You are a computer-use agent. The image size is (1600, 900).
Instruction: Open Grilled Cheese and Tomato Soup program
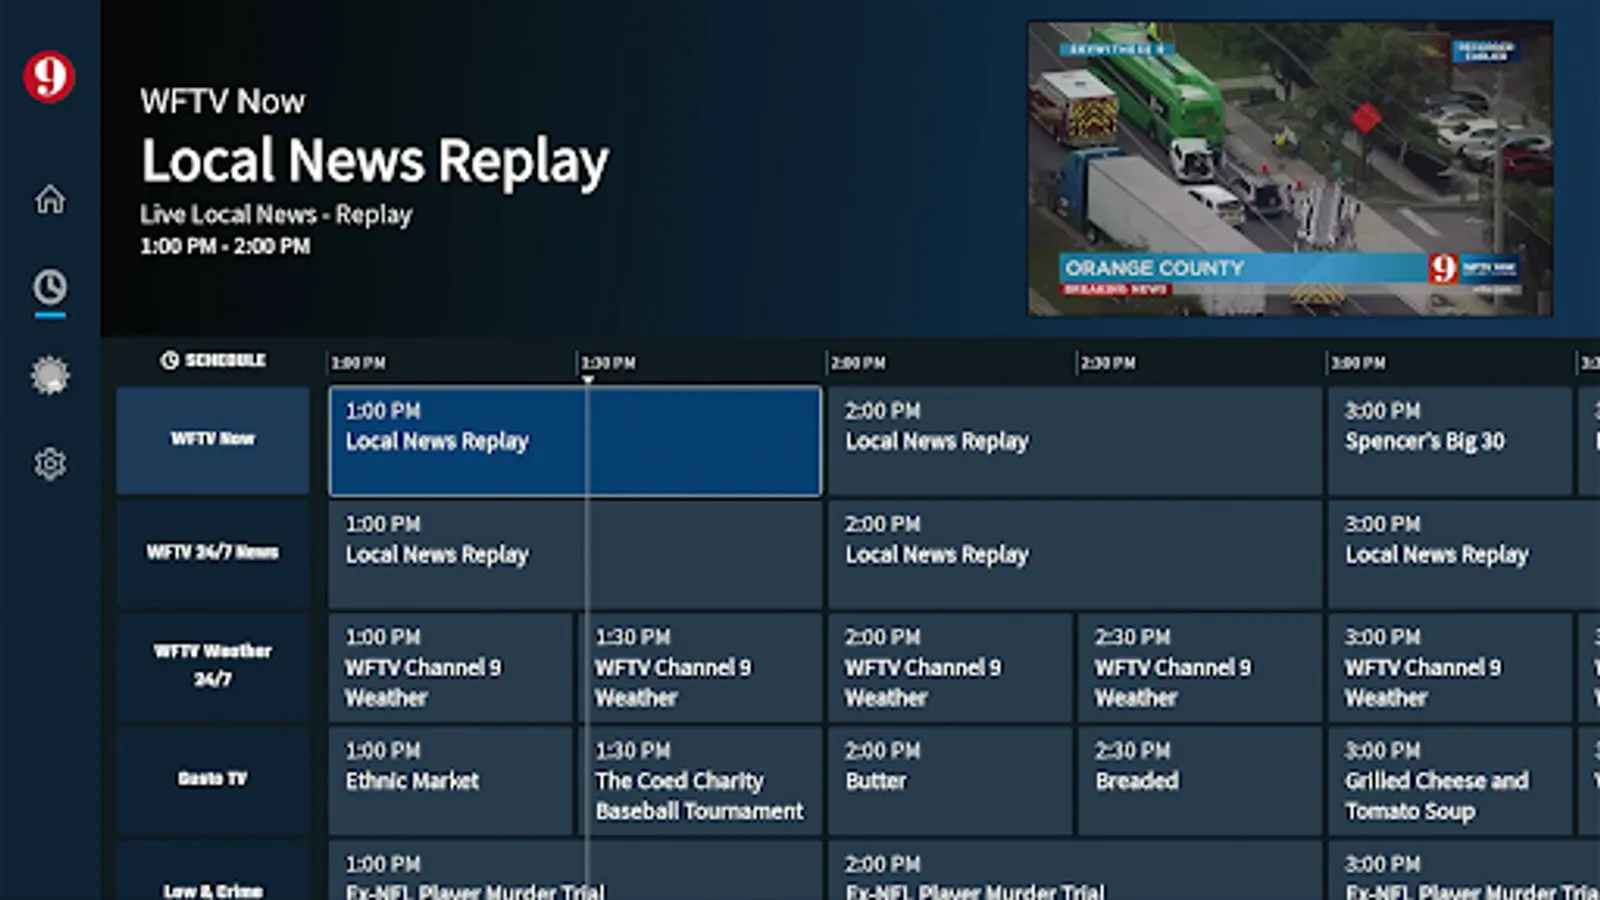tap(1450, 780)
